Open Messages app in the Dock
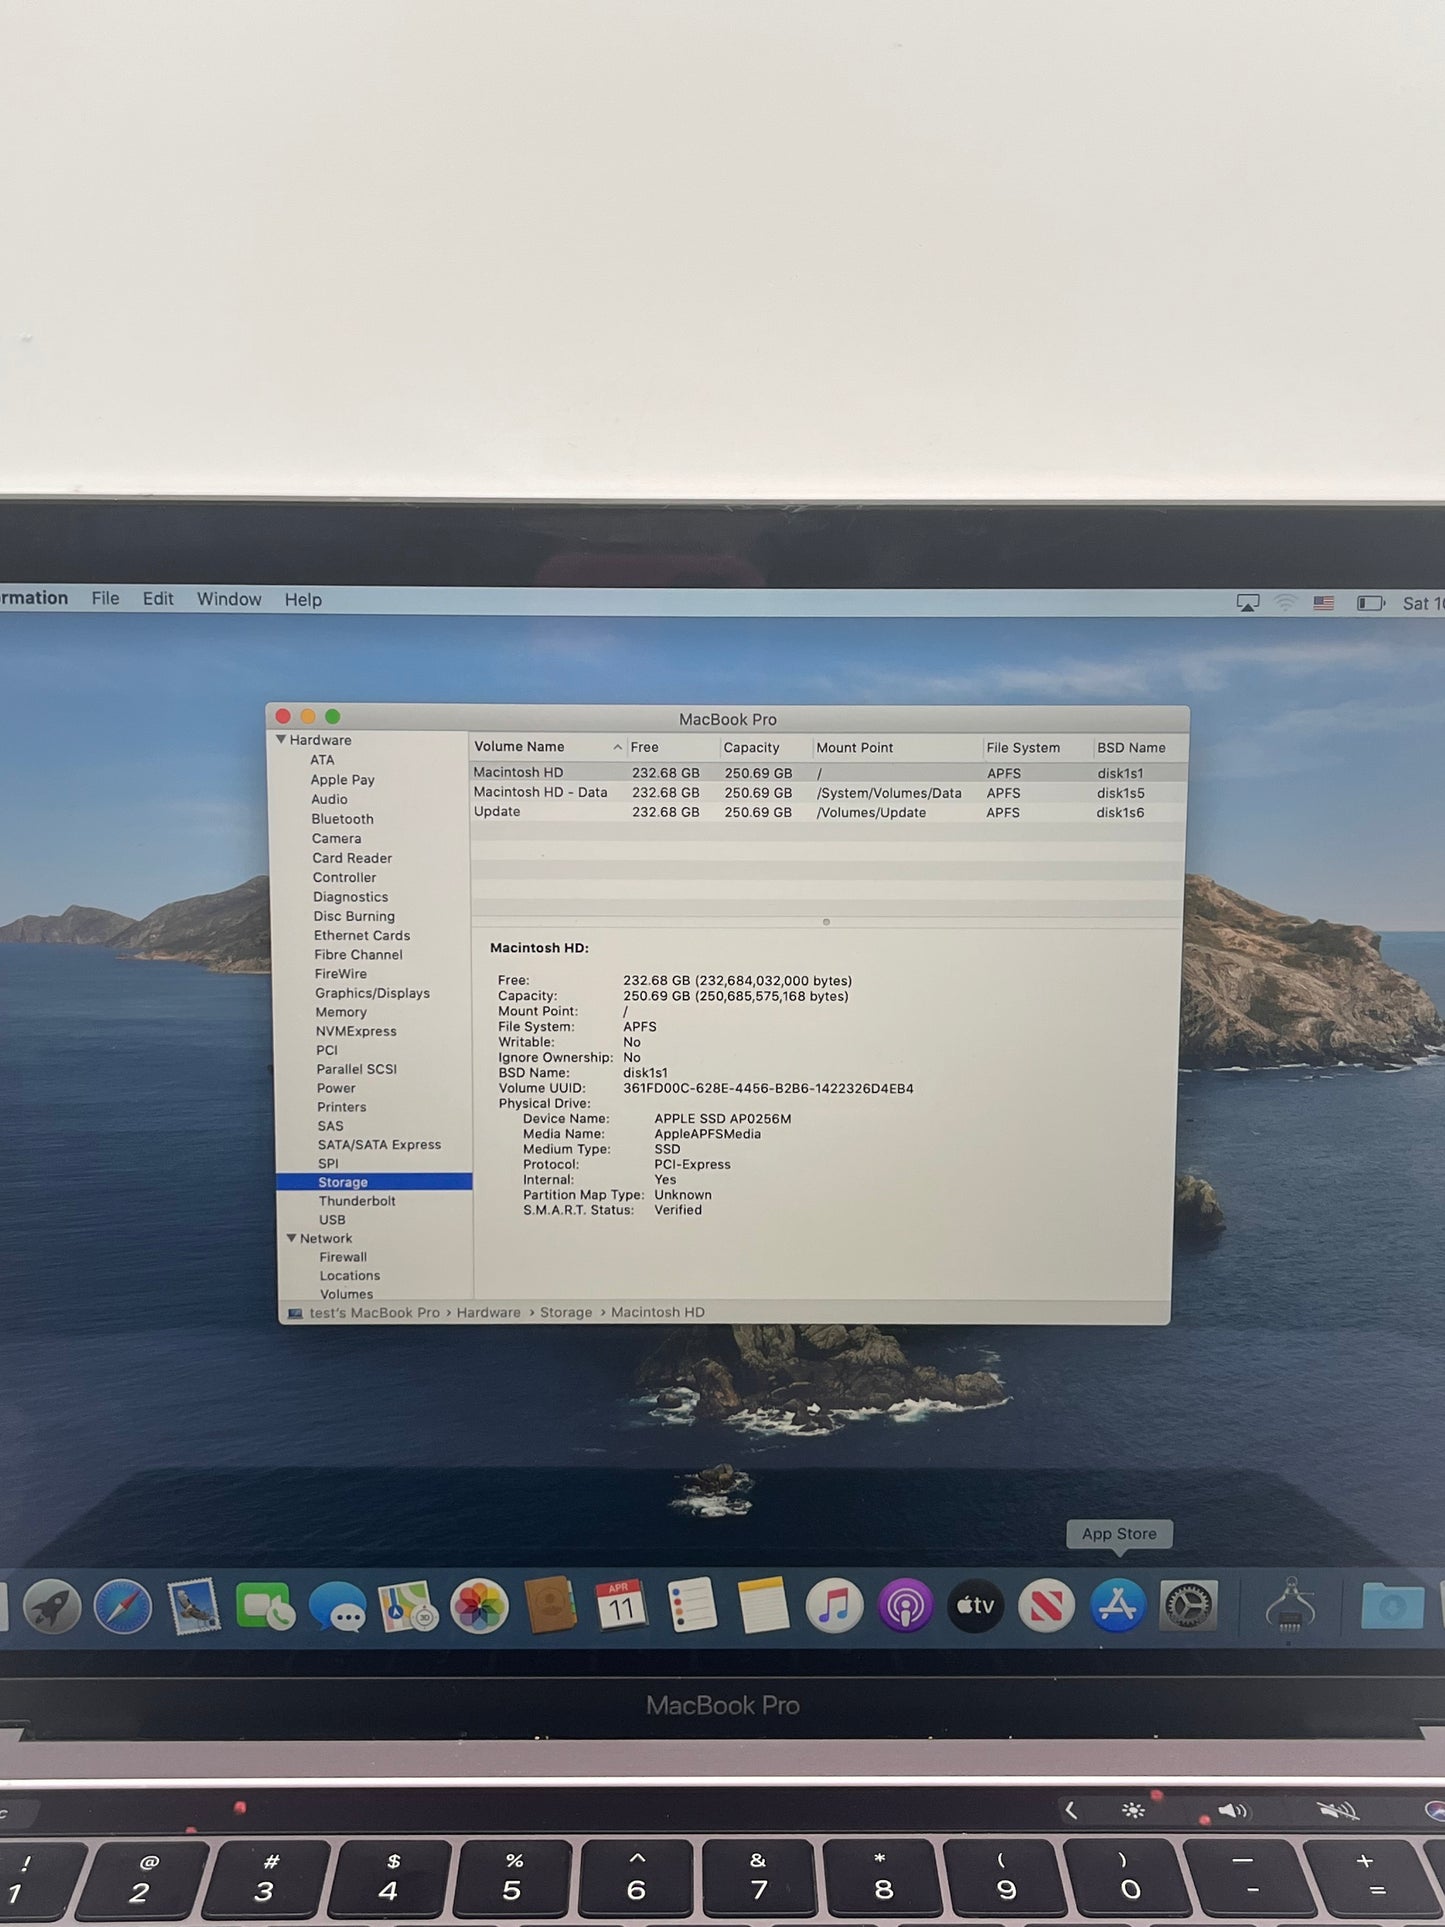Screen dimensions: 1445x1927 [337, 1607]
